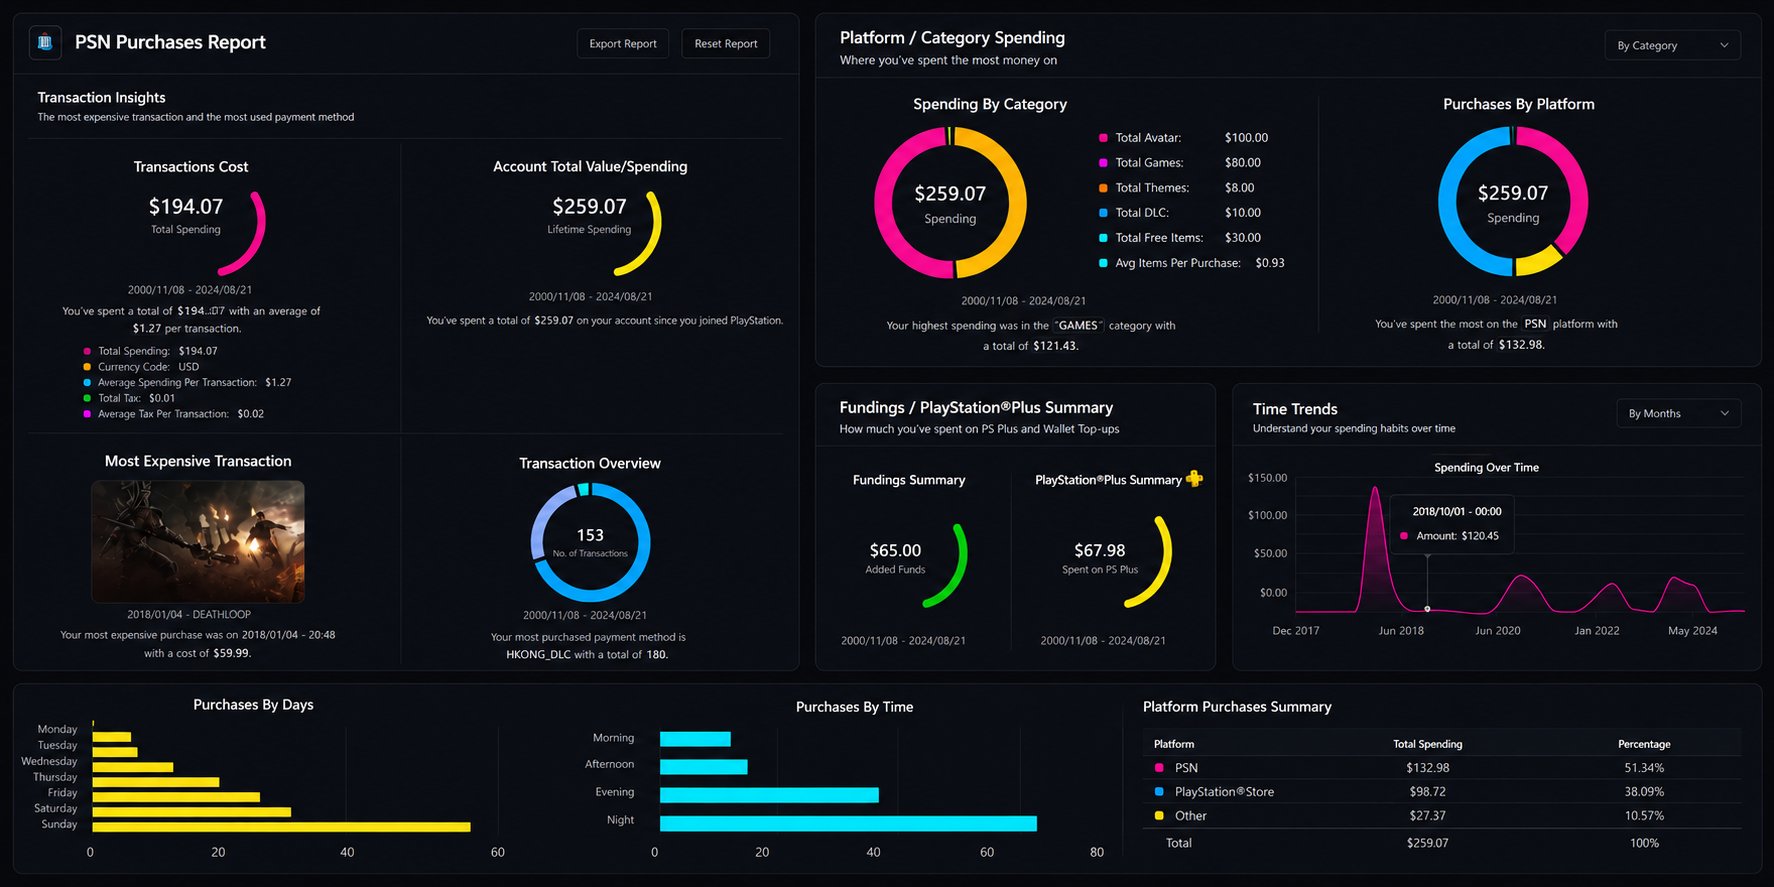Click the Total Games legend color dot
The width and height of the screenshot is (1774, 887).
[1103, 163]
